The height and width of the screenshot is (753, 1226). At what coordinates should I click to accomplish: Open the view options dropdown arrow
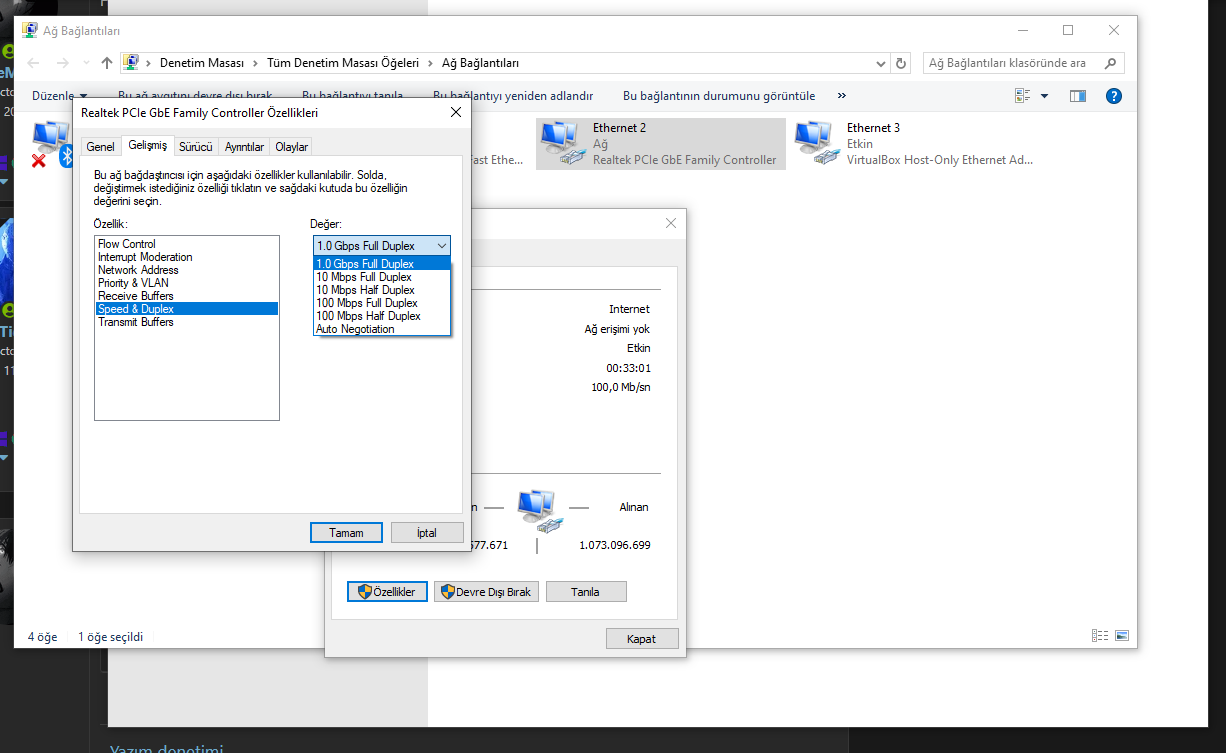pyautogui.click(x=1044, y=96)
